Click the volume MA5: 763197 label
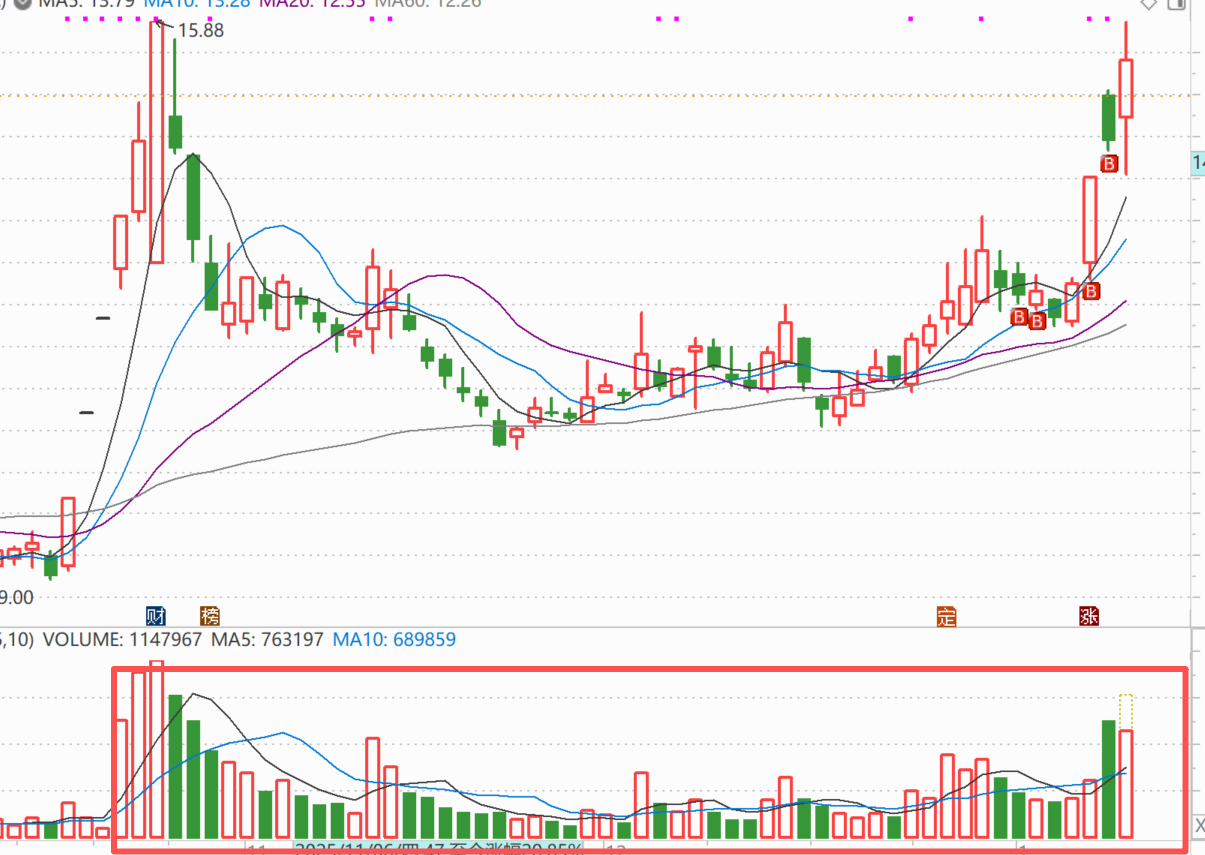The width and height of the screenshot is (1205, 855). (x=266, y=638)
